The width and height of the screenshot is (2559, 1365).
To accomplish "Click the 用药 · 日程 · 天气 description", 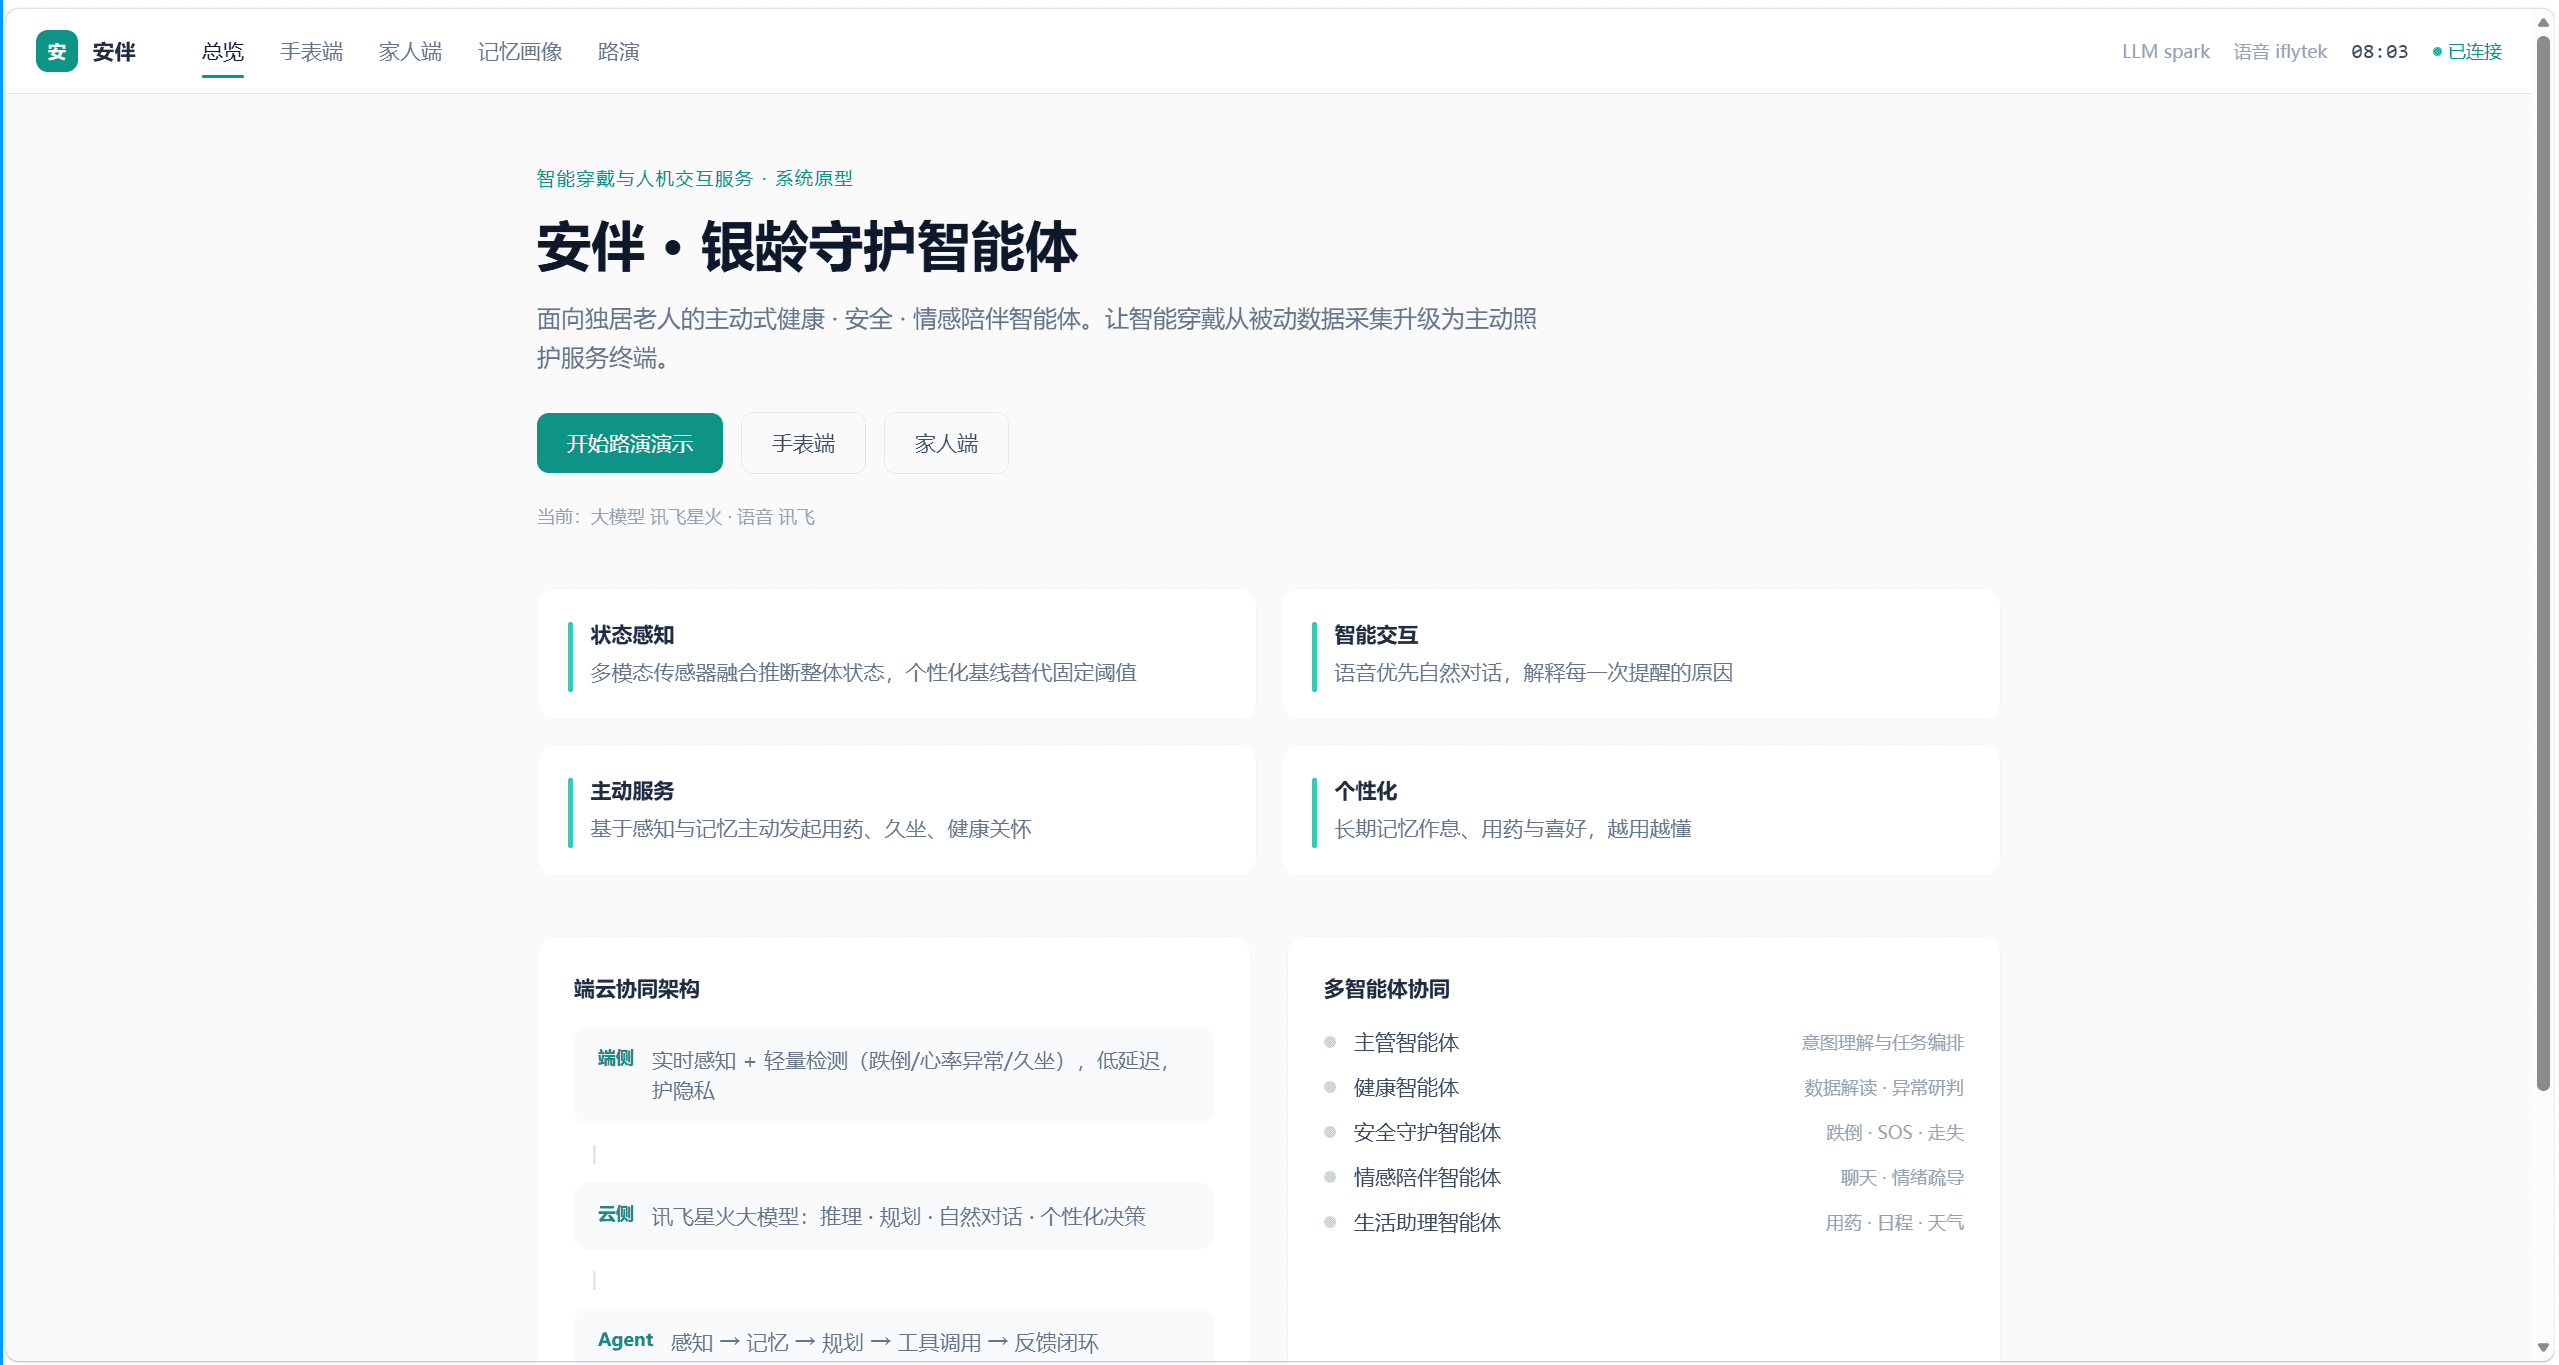I will pos(1894,1222).
